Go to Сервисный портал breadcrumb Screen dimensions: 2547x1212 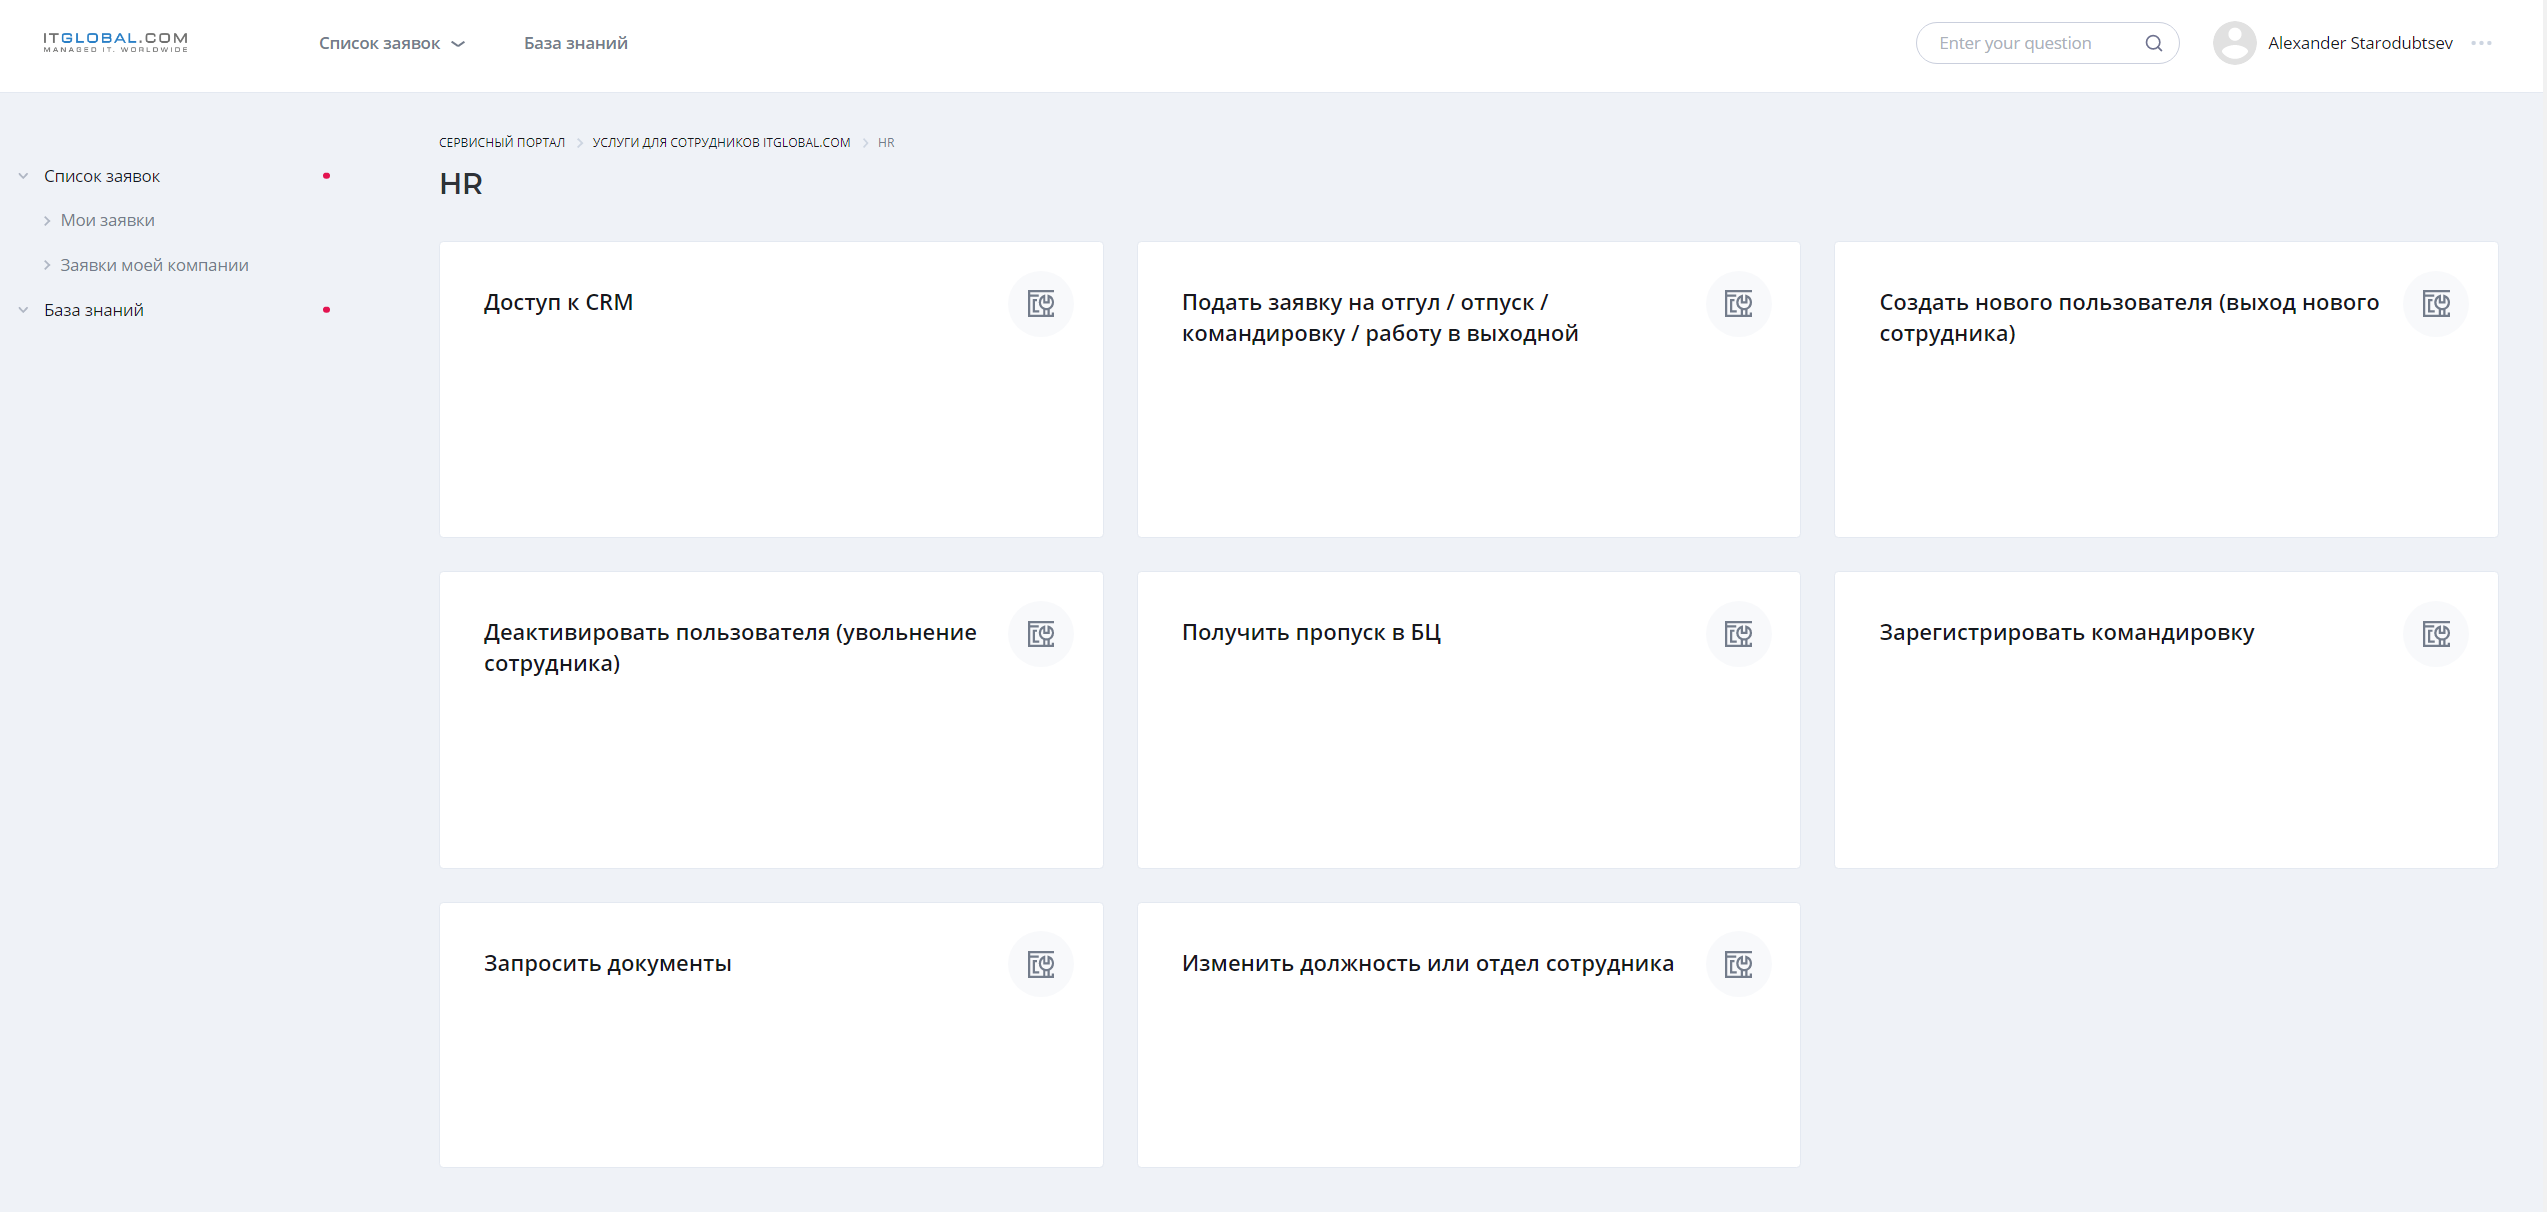[x=501, y=143]
